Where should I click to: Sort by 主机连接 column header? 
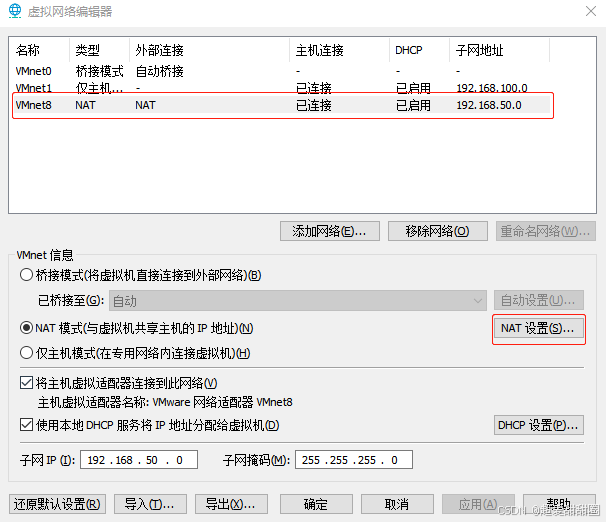click(x=339, y=50)
